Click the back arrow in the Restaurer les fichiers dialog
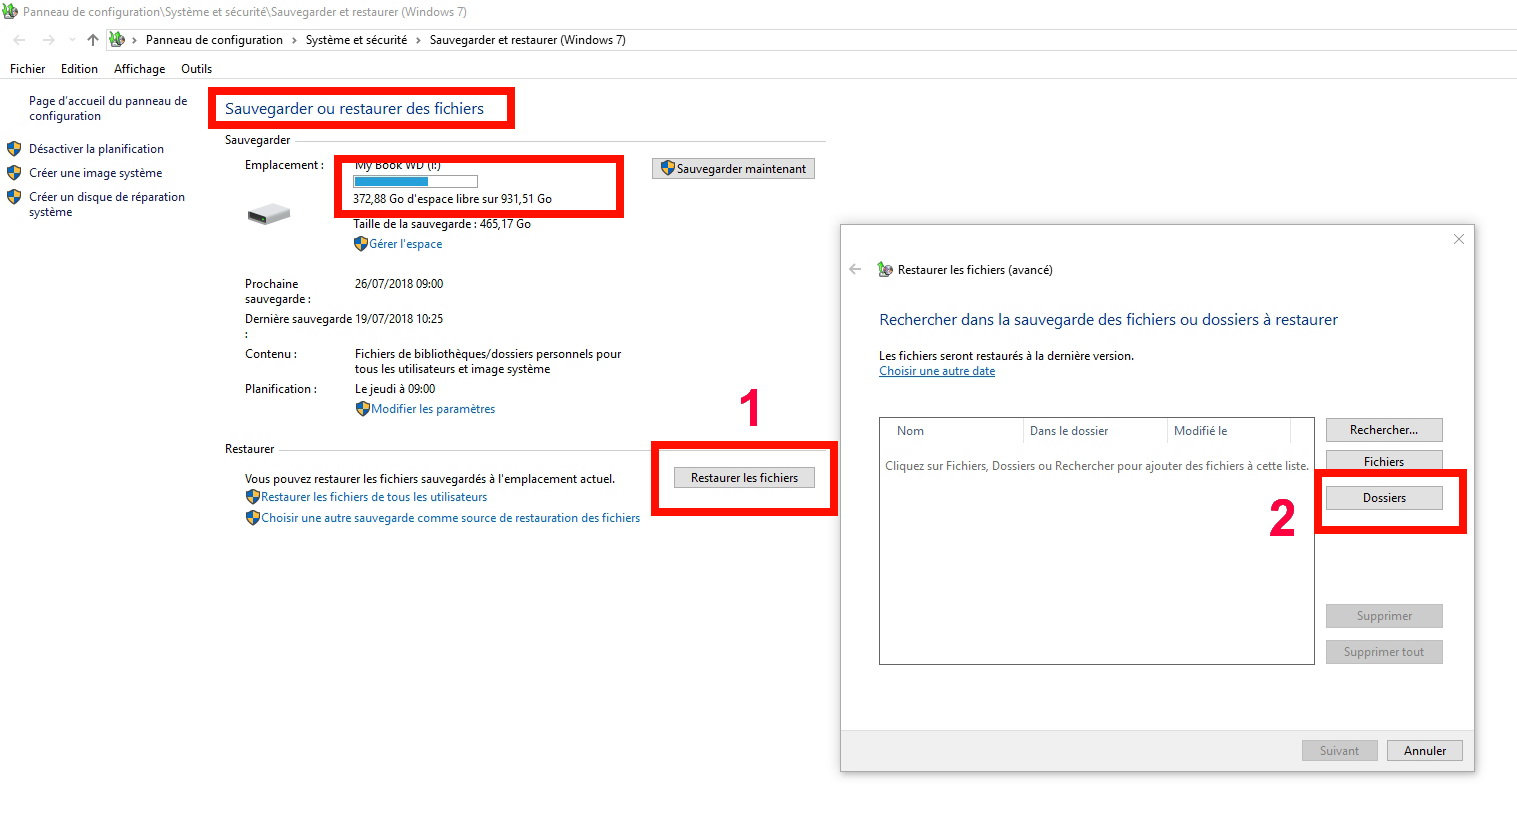This screenshot has height=818, width=1517. 855,269
